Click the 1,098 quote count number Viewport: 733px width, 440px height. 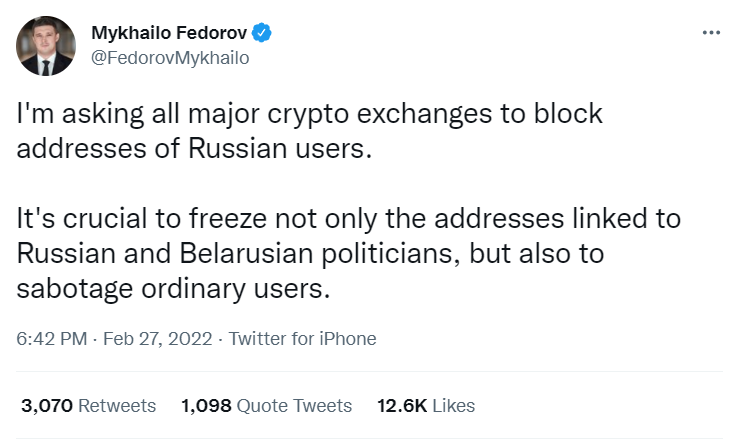pyautogui.click(x=206, y=406)
